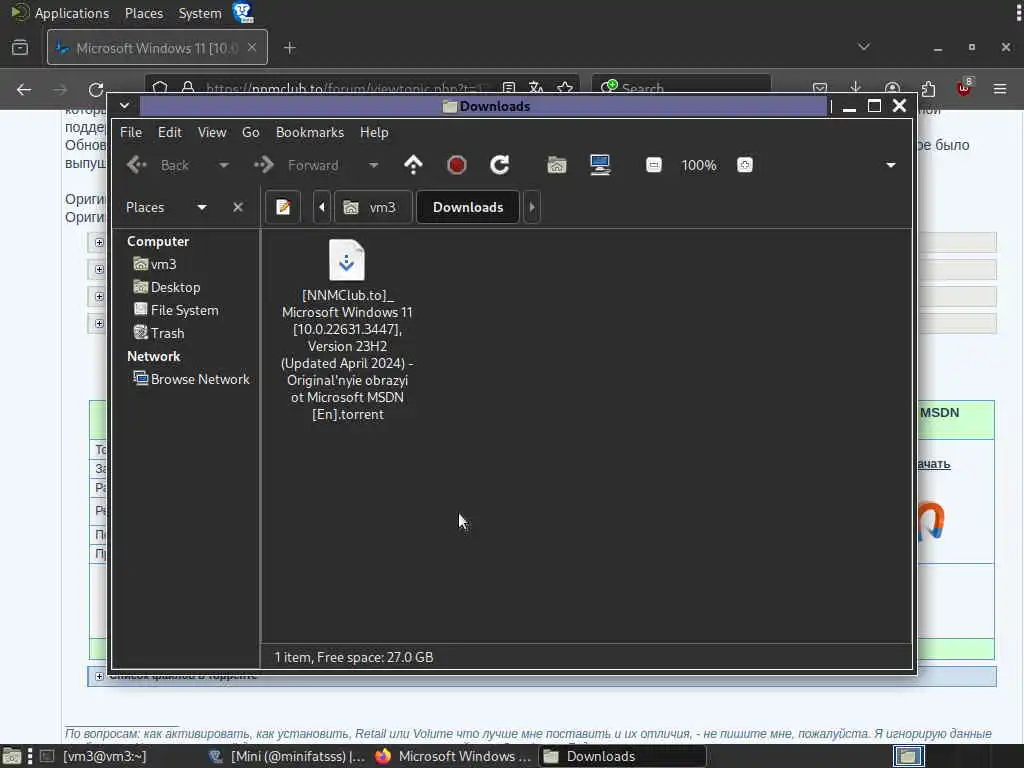Switch to Microsoft Windows Firefox taskbar entry
The image size is (1024, 768).
(x=455, y=756)
